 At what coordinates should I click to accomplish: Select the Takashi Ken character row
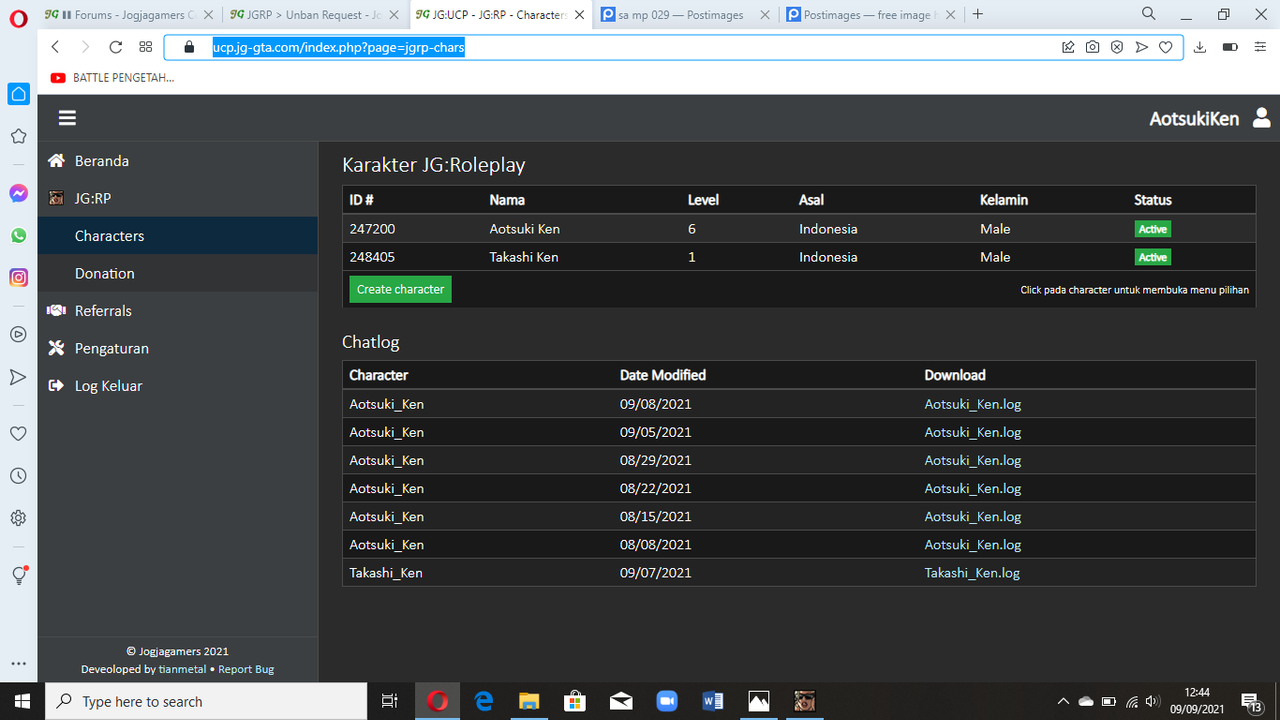tap(799, 257)
